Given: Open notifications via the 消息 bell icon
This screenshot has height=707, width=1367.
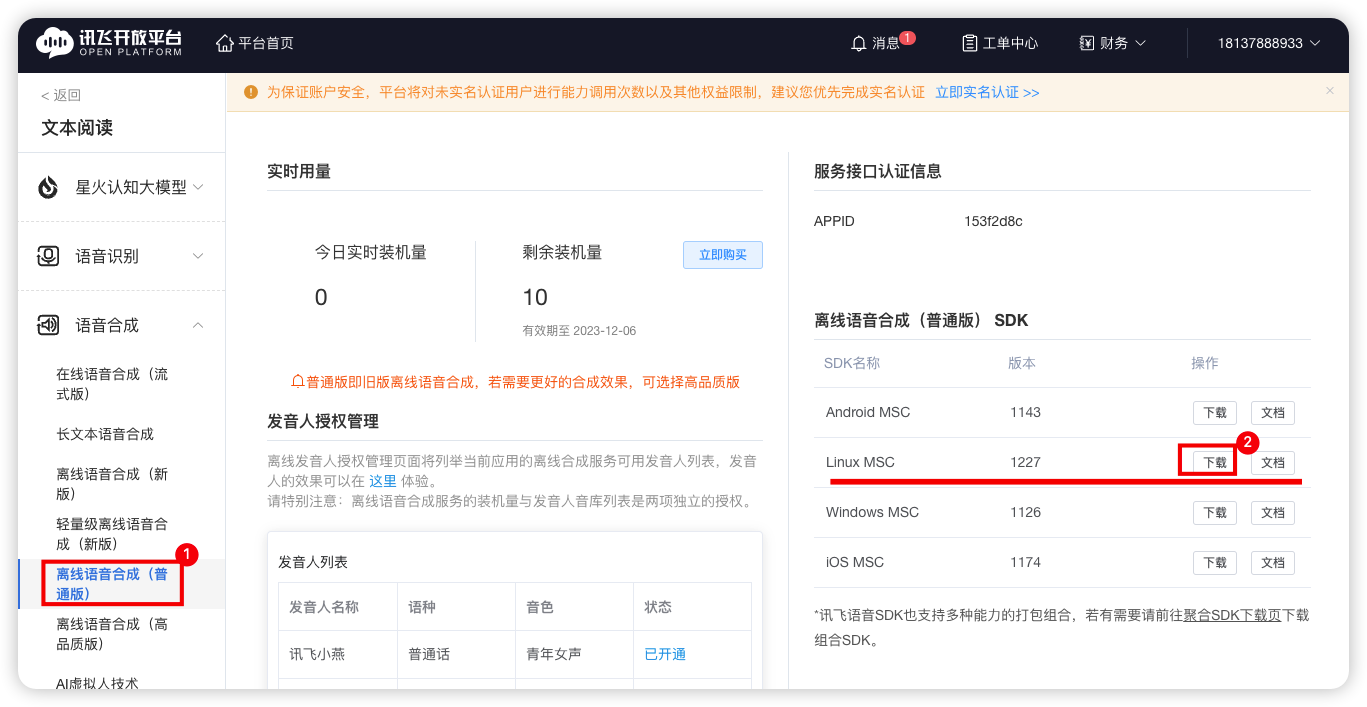Looking at the screenshot, I should 858,44.
